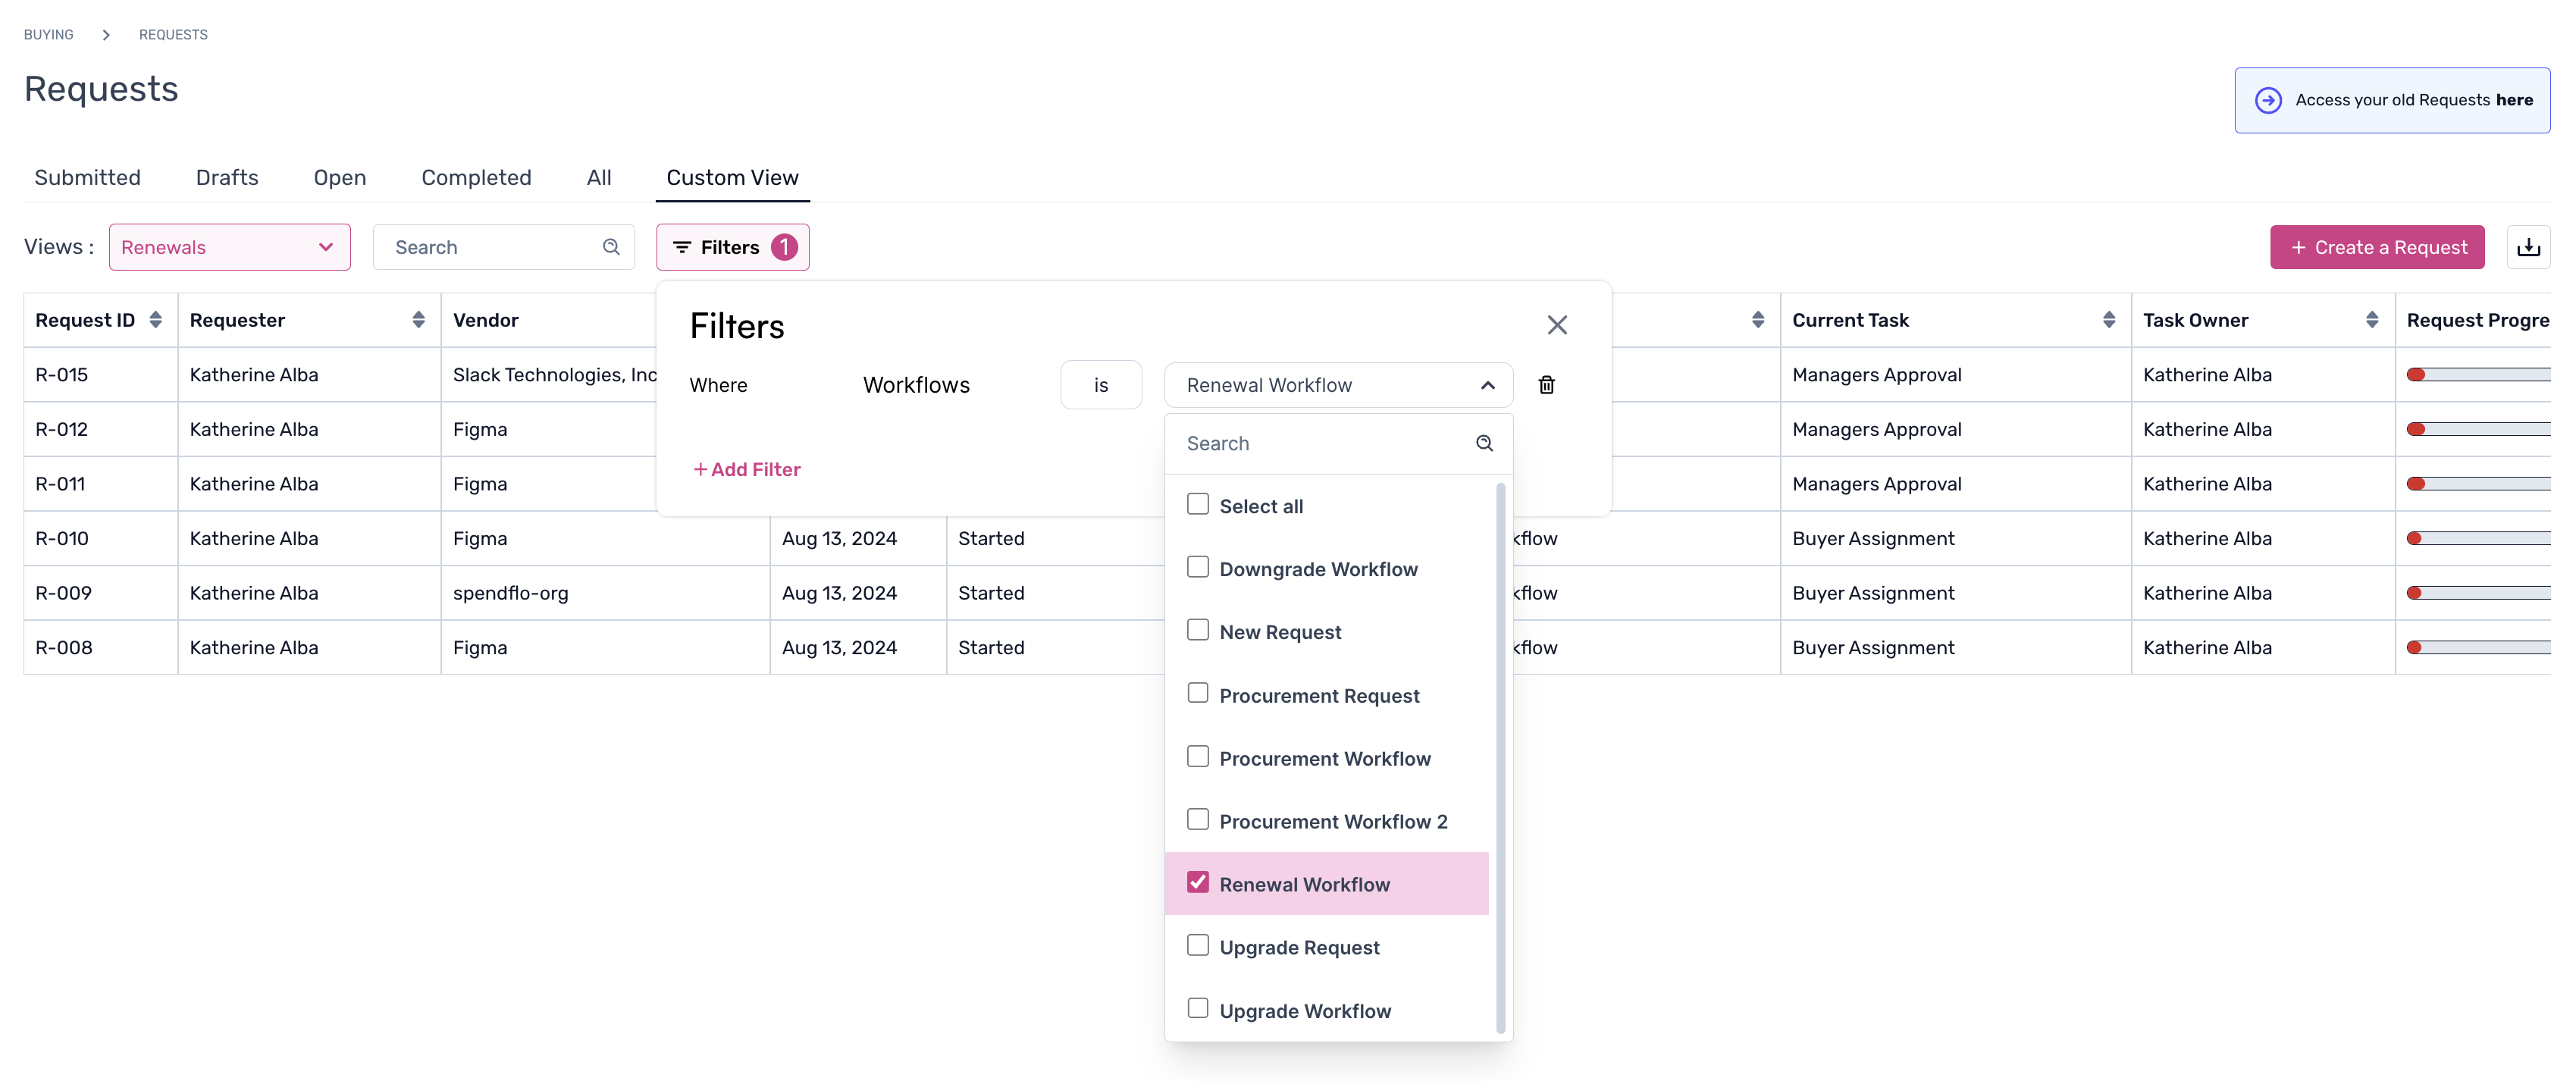Click Figma vendor in R-012 row
Image resolution: width=2576 pixels, height=1081 pixels.
point(479,429)
